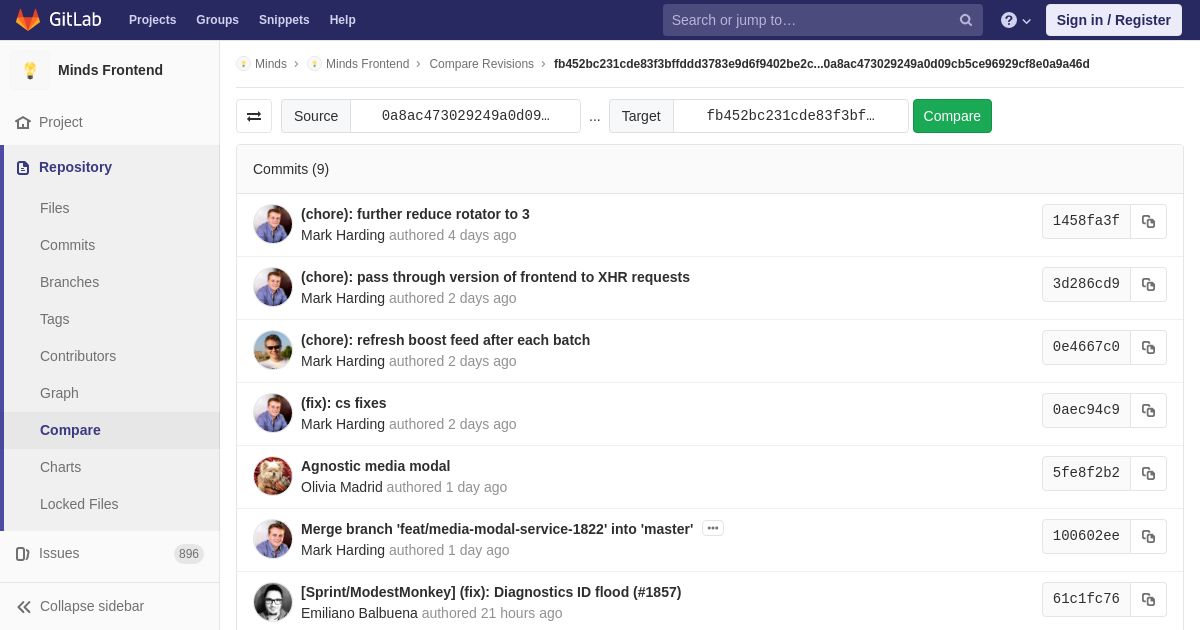
Task: Click Sign in / Register button
Action: click(1113, 20)
